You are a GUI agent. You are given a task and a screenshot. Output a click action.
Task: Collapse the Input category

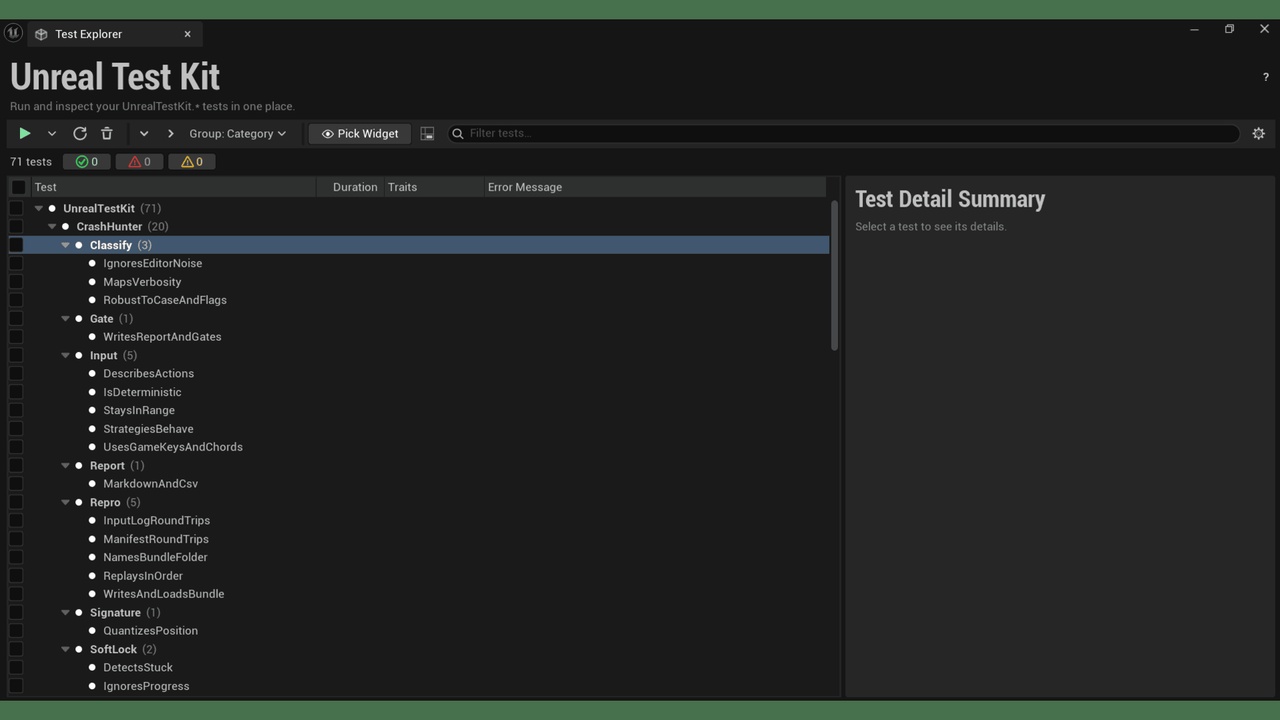[65, 355]
